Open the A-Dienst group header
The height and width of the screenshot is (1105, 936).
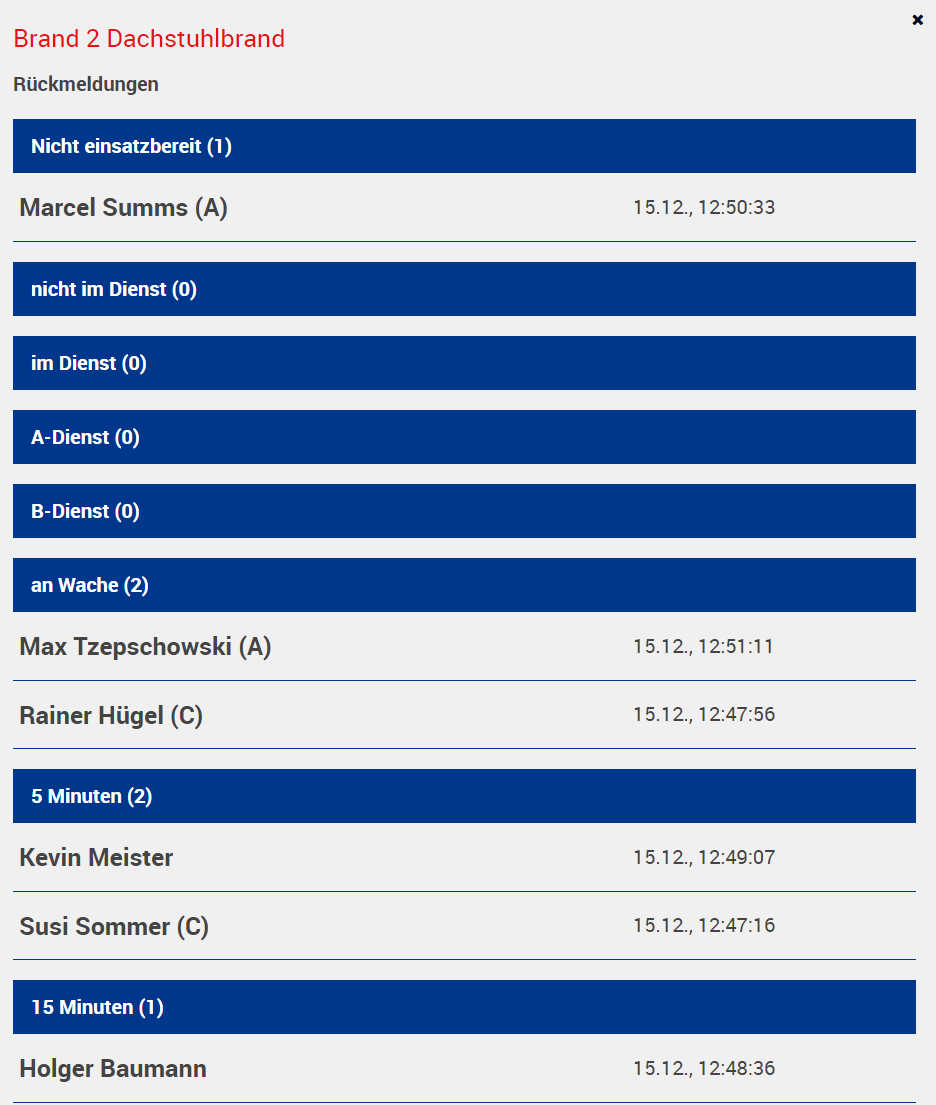(464, 437)
